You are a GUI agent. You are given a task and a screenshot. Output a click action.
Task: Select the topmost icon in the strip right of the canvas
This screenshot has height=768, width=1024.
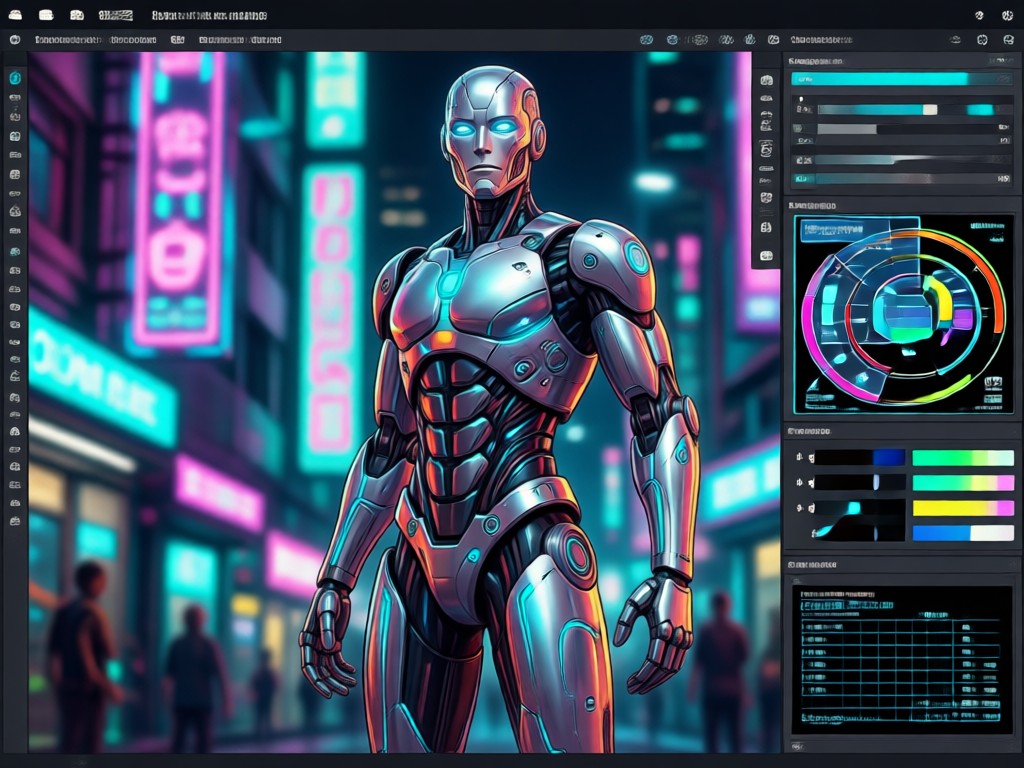pos(767,80)
